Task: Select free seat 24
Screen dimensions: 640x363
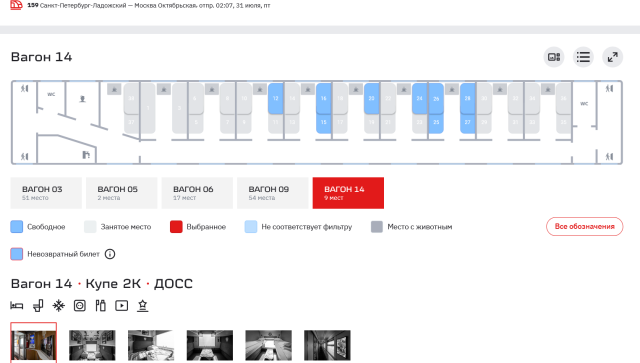Action: [x=420, y=98]
